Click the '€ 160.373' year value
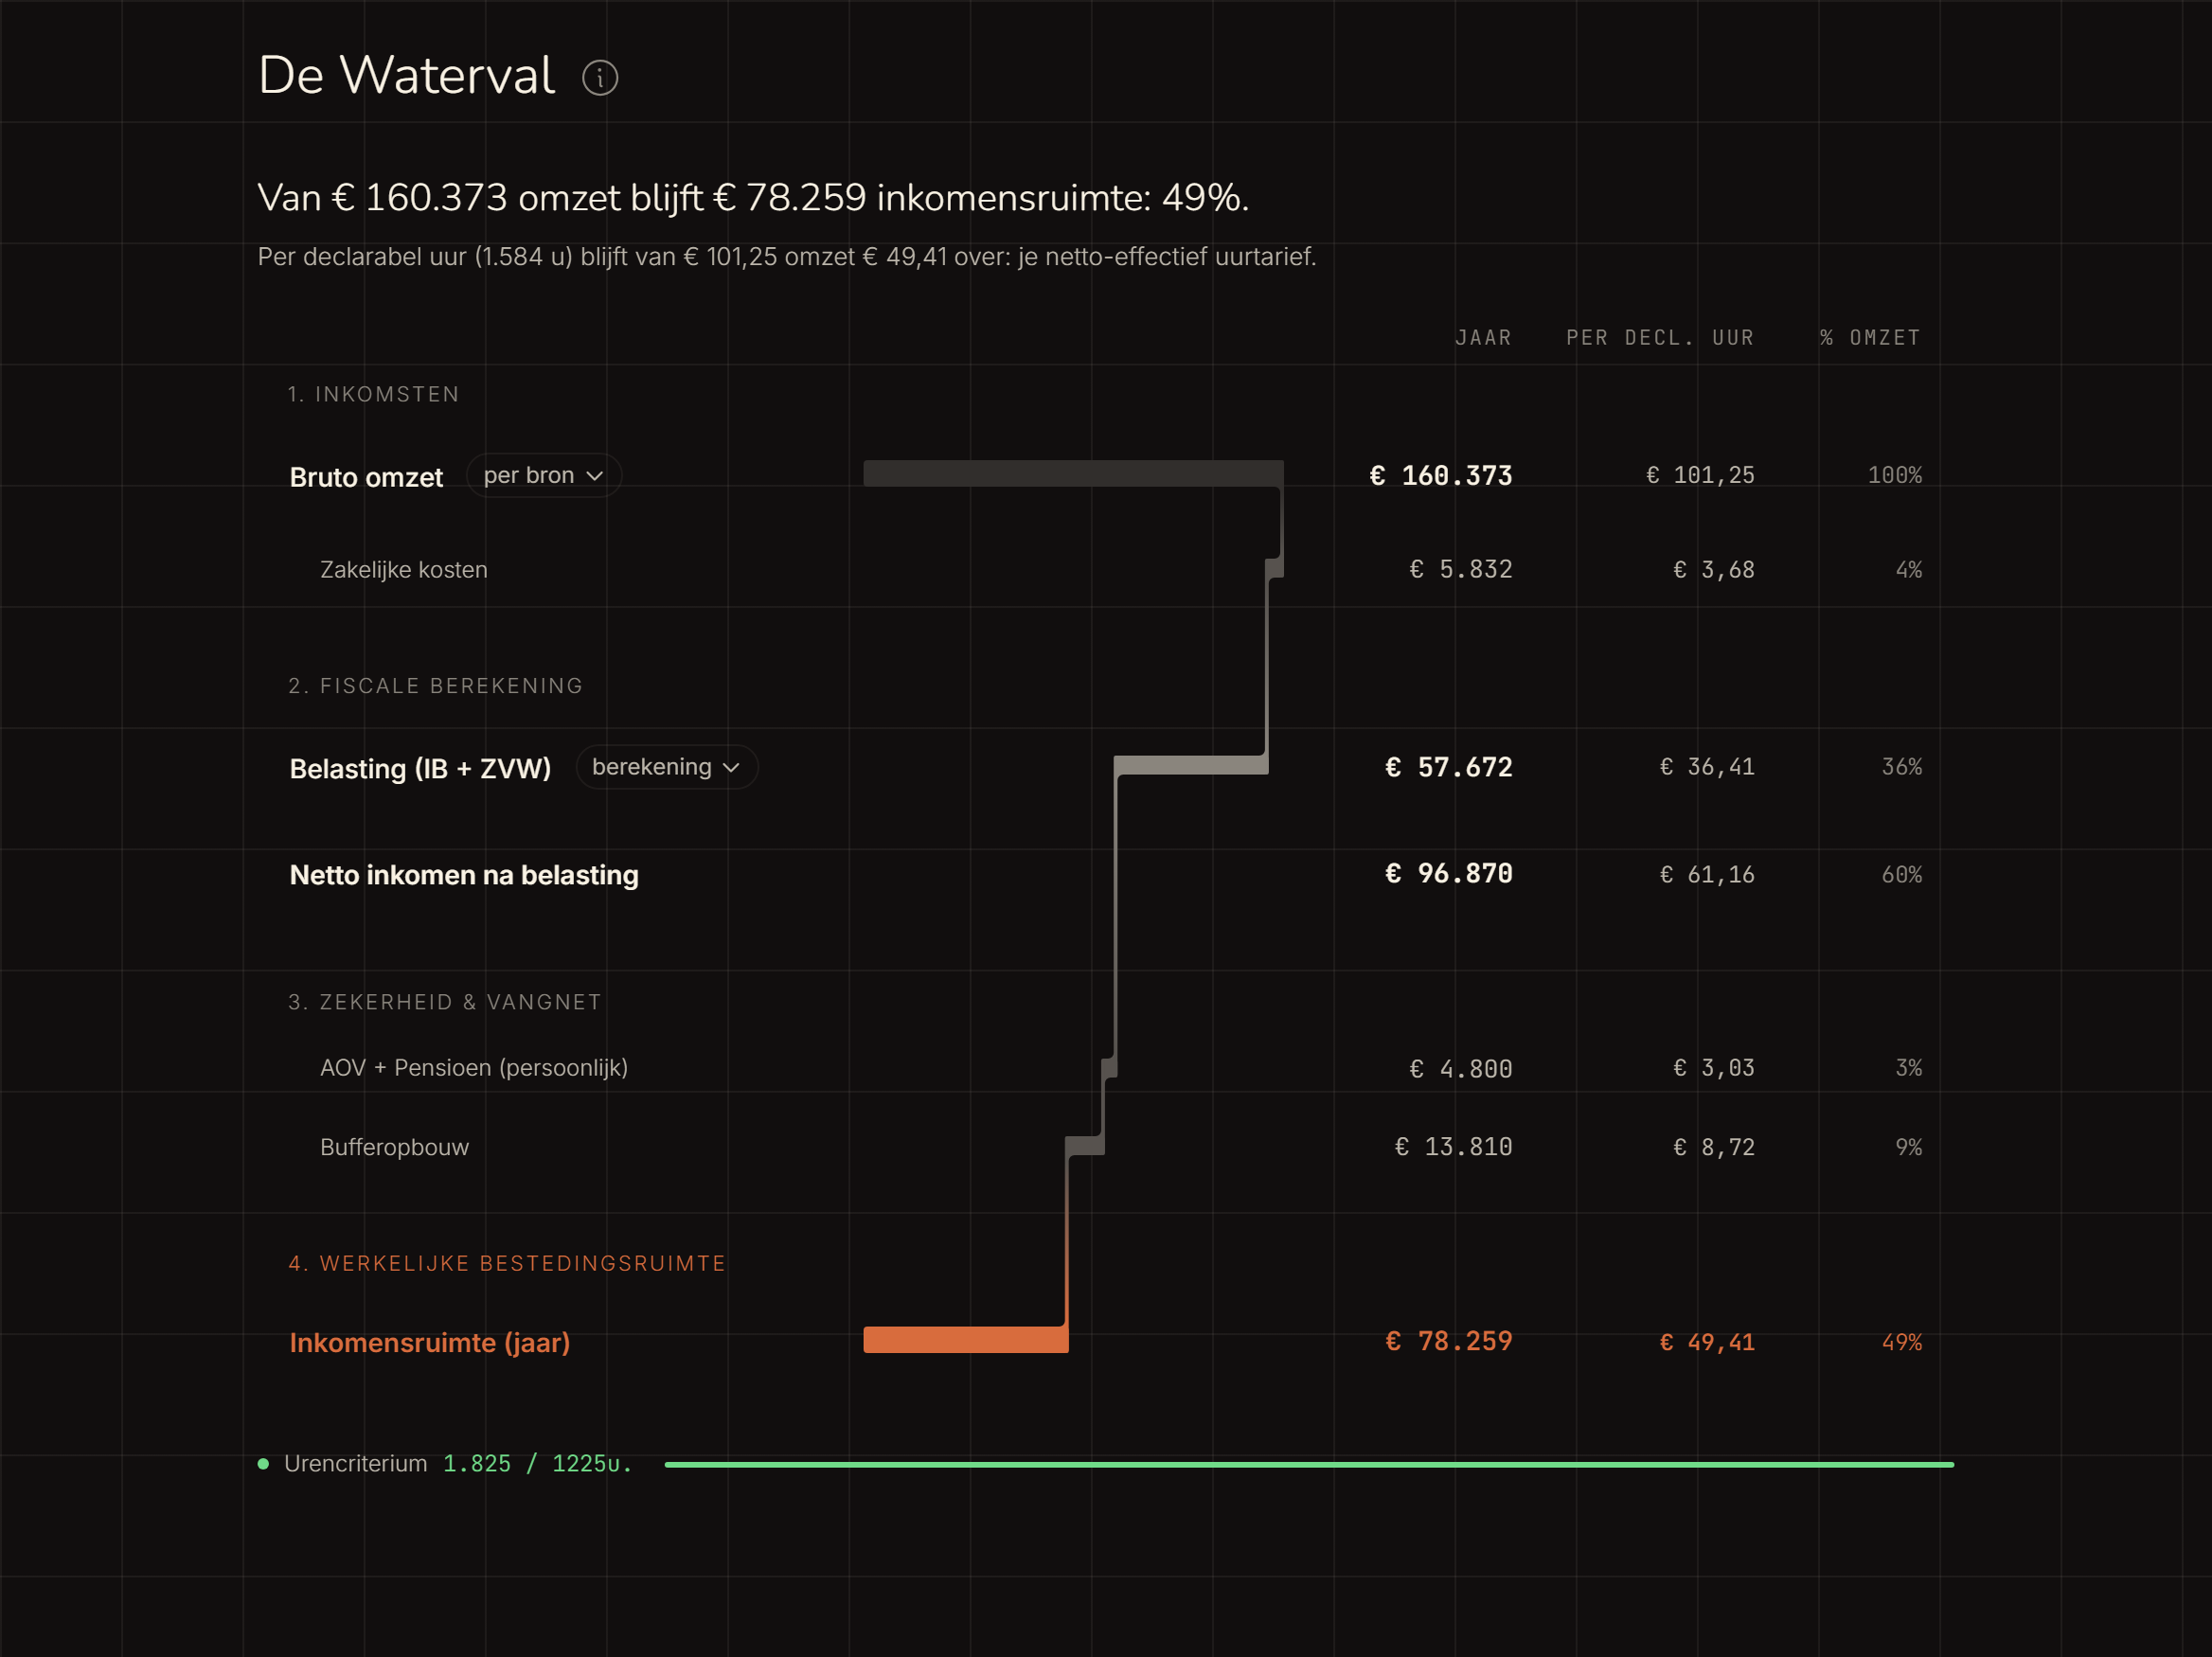This screenshot has height=1657, width=2212. pos(1440,476)
